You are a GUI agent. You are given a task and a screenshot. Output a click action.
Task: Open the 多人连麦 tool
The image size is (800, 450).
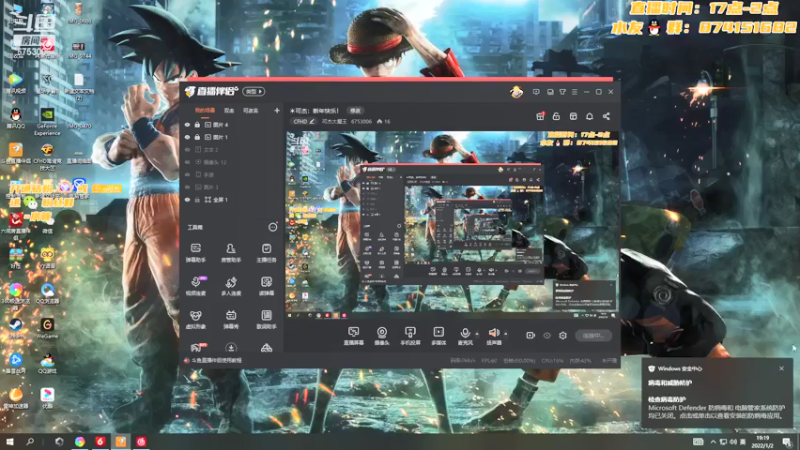point(231,286)
